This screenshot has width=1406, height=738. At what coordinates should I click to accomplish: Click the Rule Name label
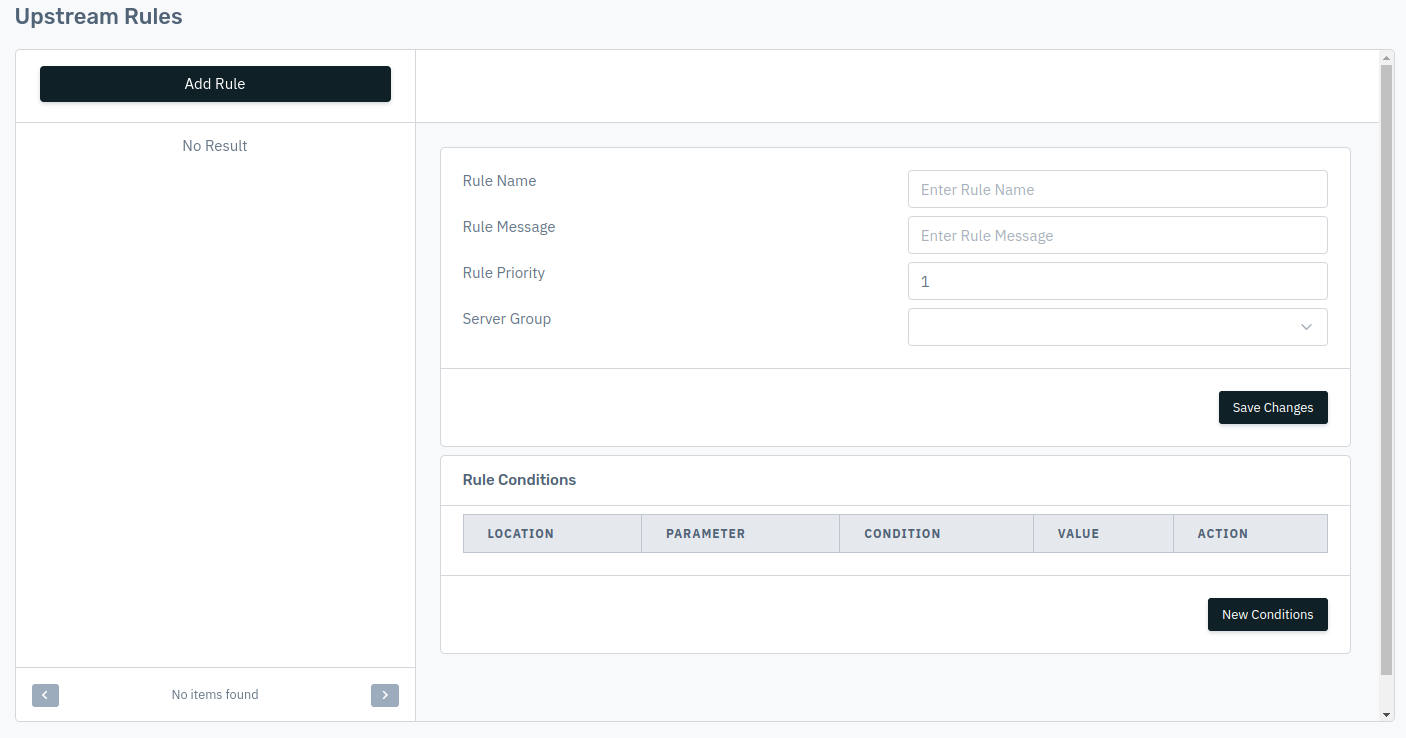[499, 181]
